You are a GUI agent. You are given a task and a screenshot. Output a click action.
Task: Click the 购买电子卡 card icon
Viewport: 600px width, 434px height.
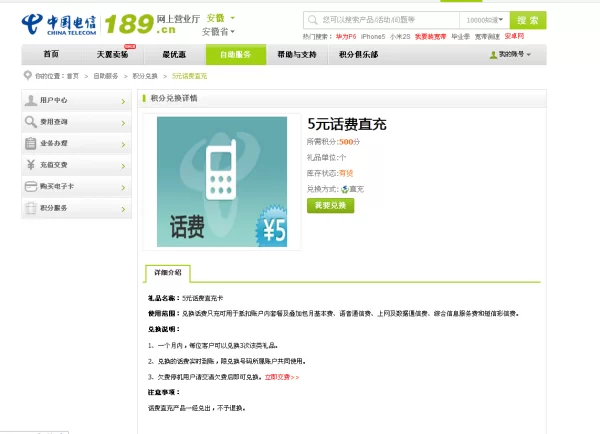32,187
